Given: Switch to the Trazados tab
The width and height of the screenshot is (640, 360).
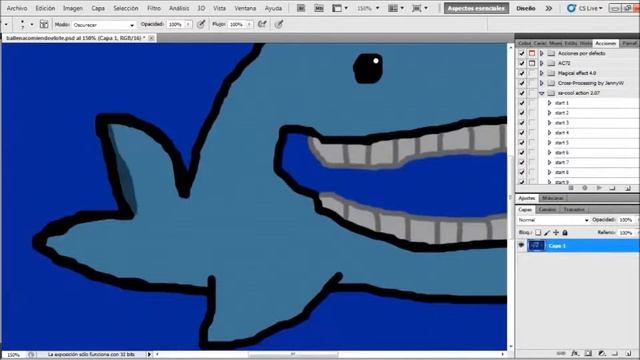Looking at the screenshot, I should click(x=573, y=209).
